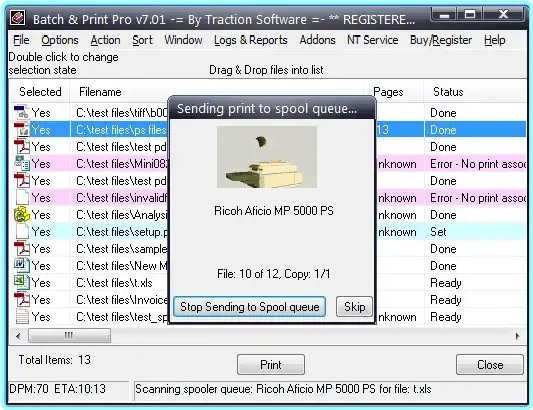Click the text file icon for test_sp row

point(22,317)
